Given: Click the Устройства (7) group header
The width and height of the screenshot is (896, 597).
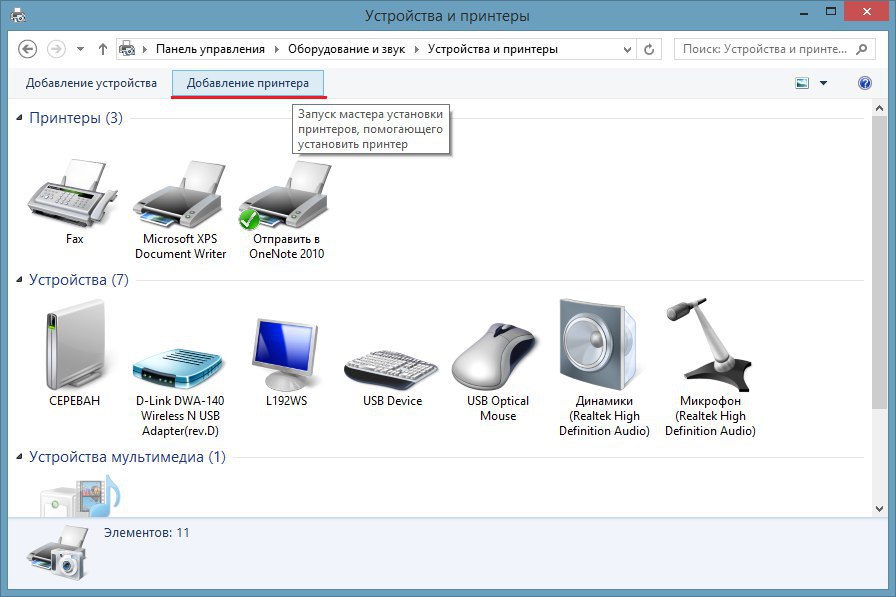Looking at the screenshot, I should pyautogui.click(x=79, y=280).
